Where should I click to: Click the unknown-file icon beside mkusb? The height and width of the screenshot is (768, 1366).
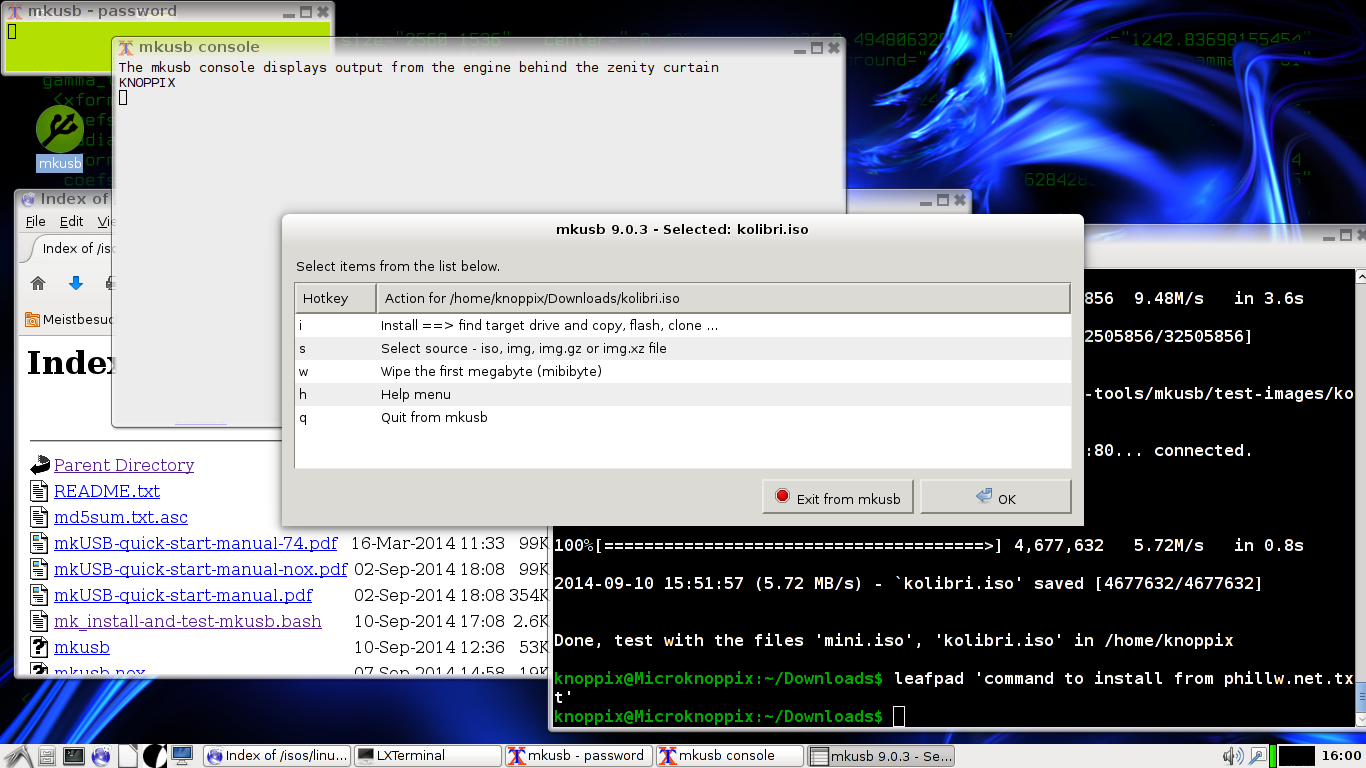[x=39, y=647]
